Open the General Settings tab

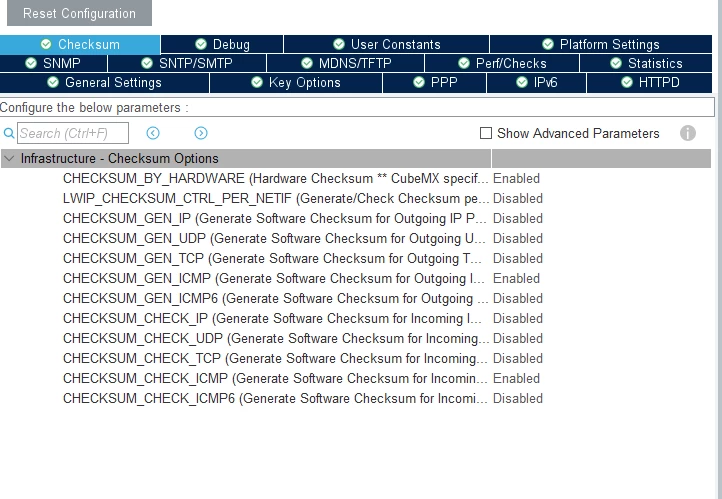click(105, 82)
